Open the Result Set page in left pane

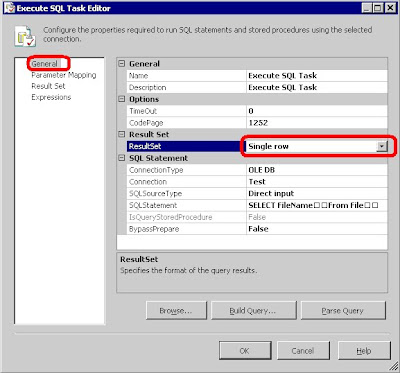[x=48, y=86]
